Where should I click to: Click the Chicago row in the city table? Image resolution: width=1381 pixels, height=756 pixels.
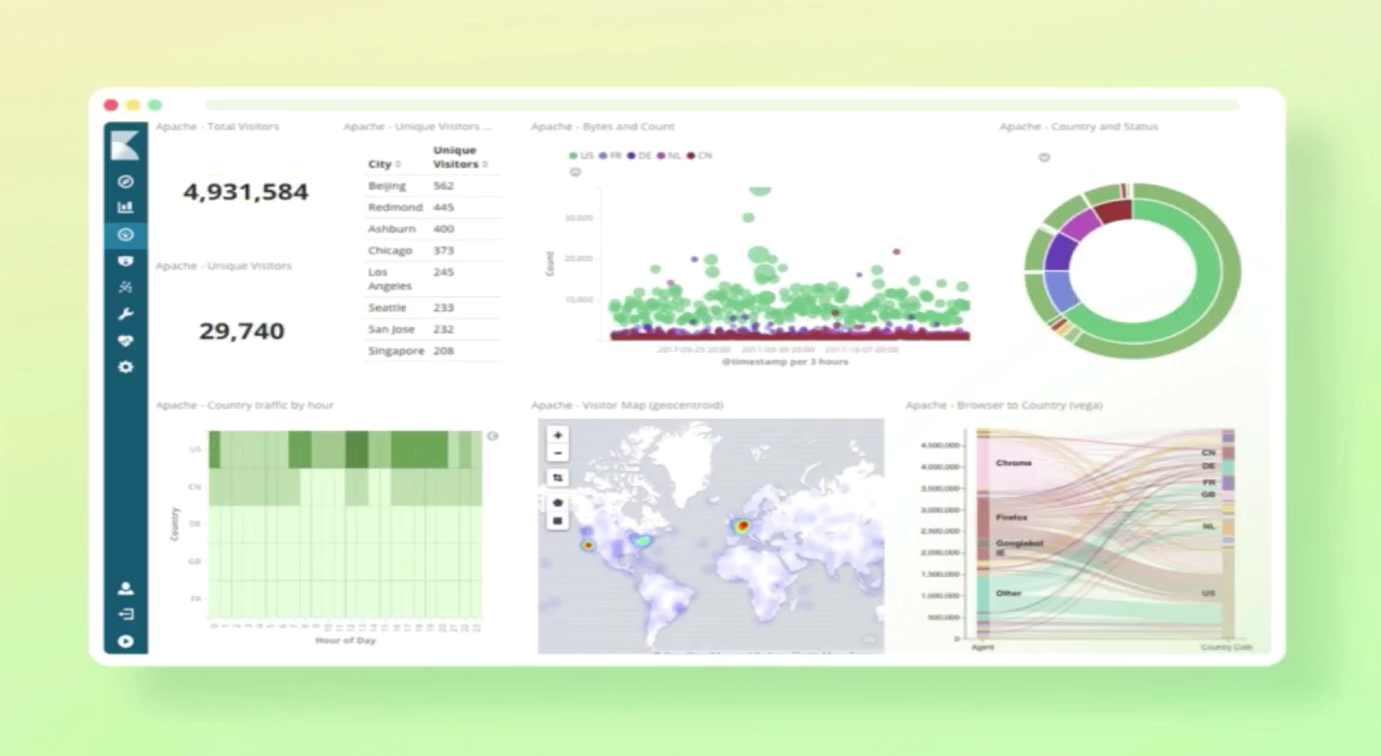433,250
